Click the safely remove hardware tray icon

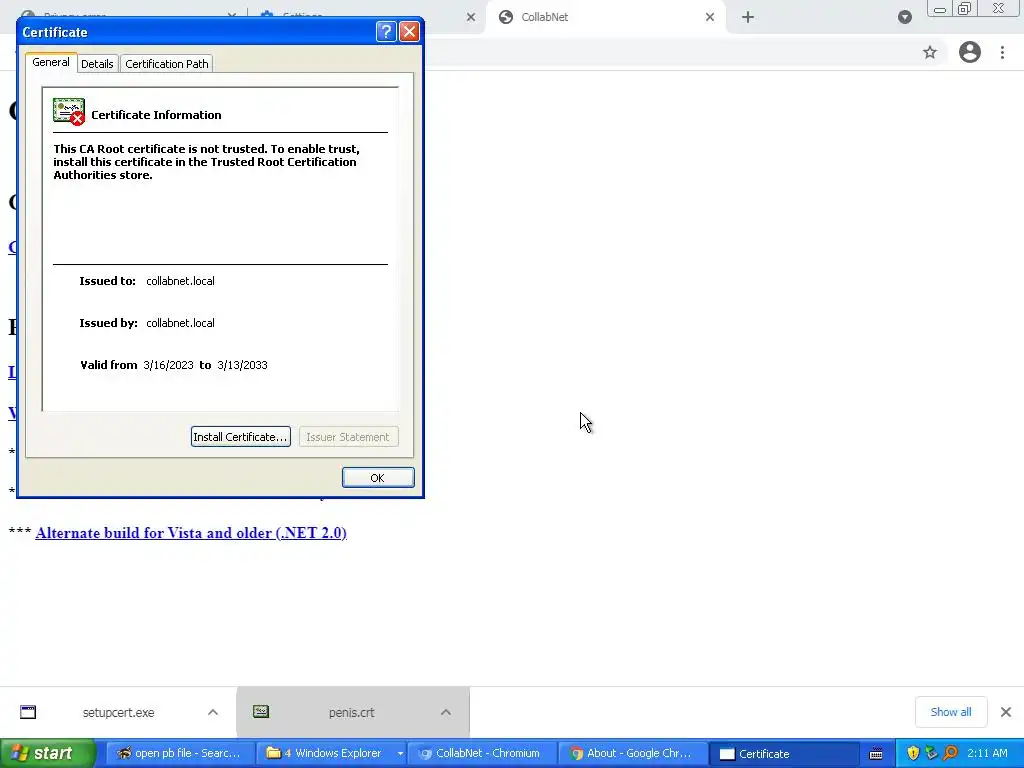[932, 753]
